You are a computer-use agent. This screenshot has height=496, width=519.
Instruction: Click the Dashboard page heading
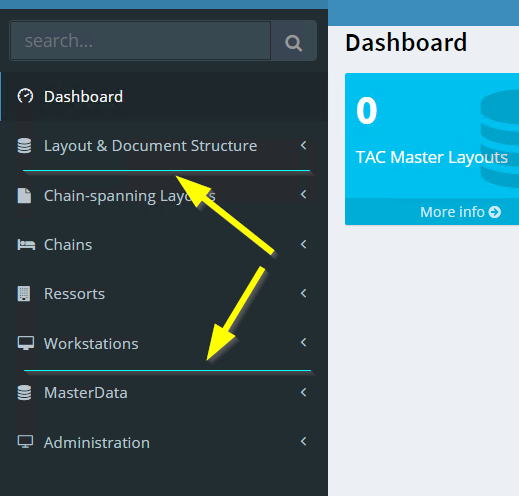(406, 43)
